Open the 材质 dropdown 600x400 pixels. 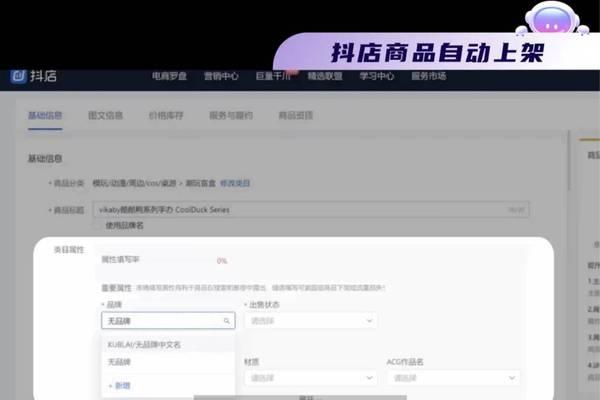[x=311, y=378]
